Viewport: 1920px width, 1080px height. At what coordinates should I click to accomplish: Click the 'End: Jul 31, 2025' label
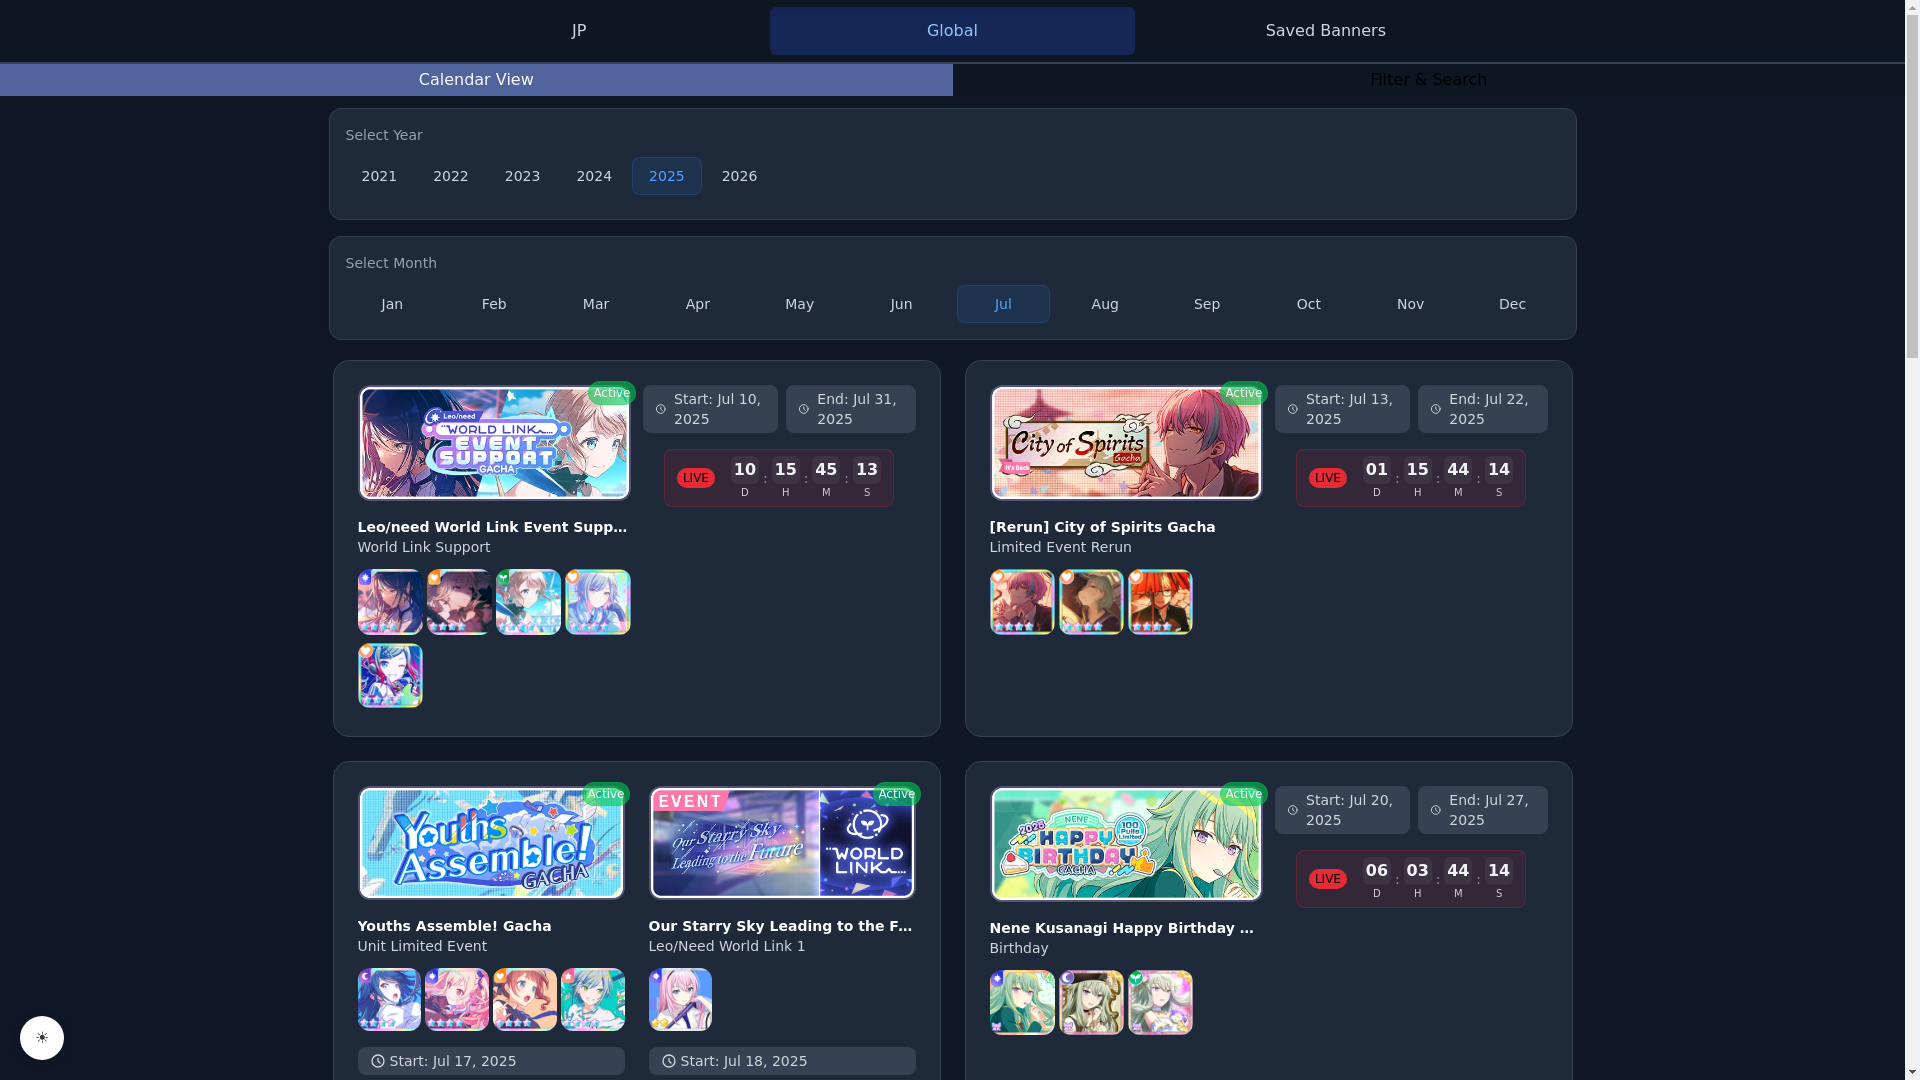tap(851, 409)
